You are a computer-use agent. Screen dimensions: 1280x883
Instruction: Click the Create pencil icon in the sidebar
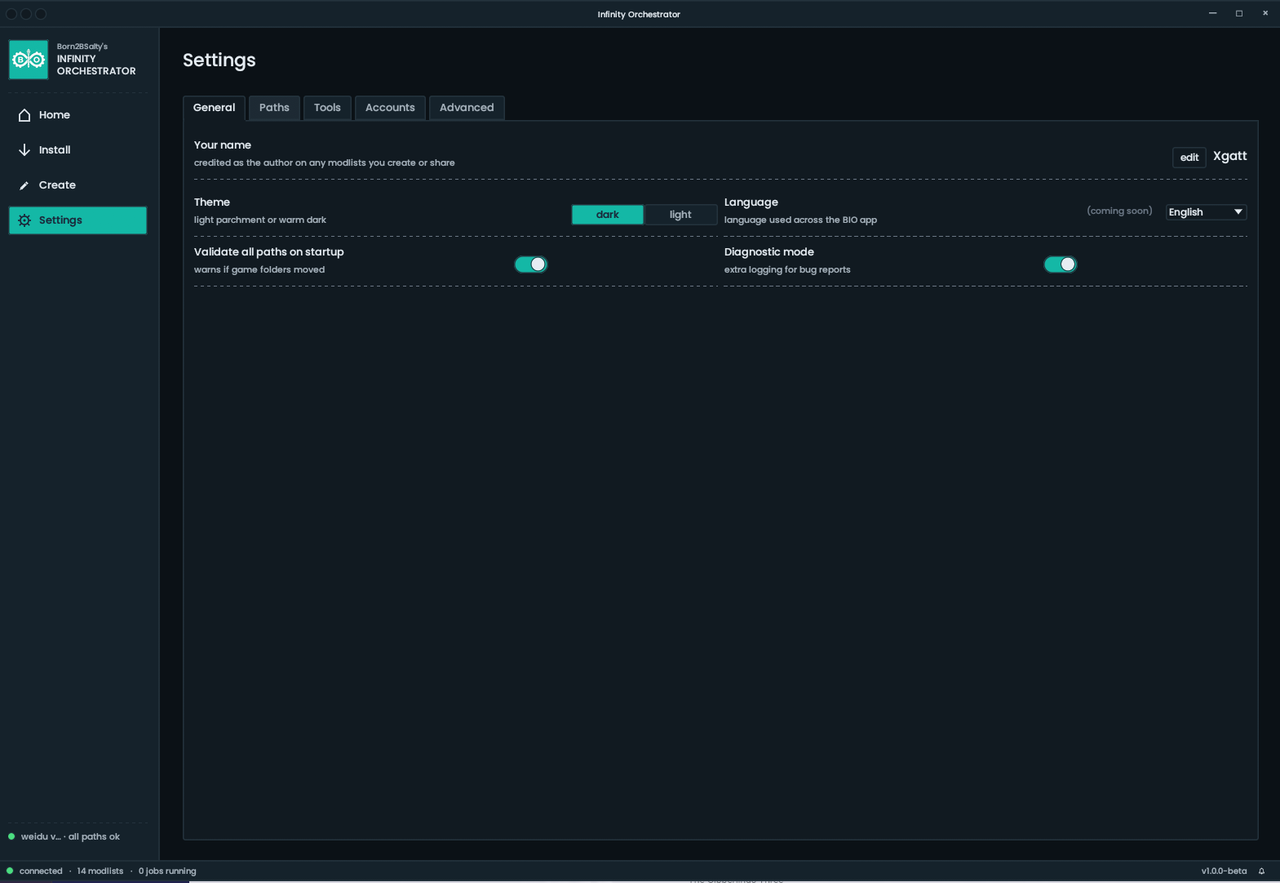click(24, 185)
